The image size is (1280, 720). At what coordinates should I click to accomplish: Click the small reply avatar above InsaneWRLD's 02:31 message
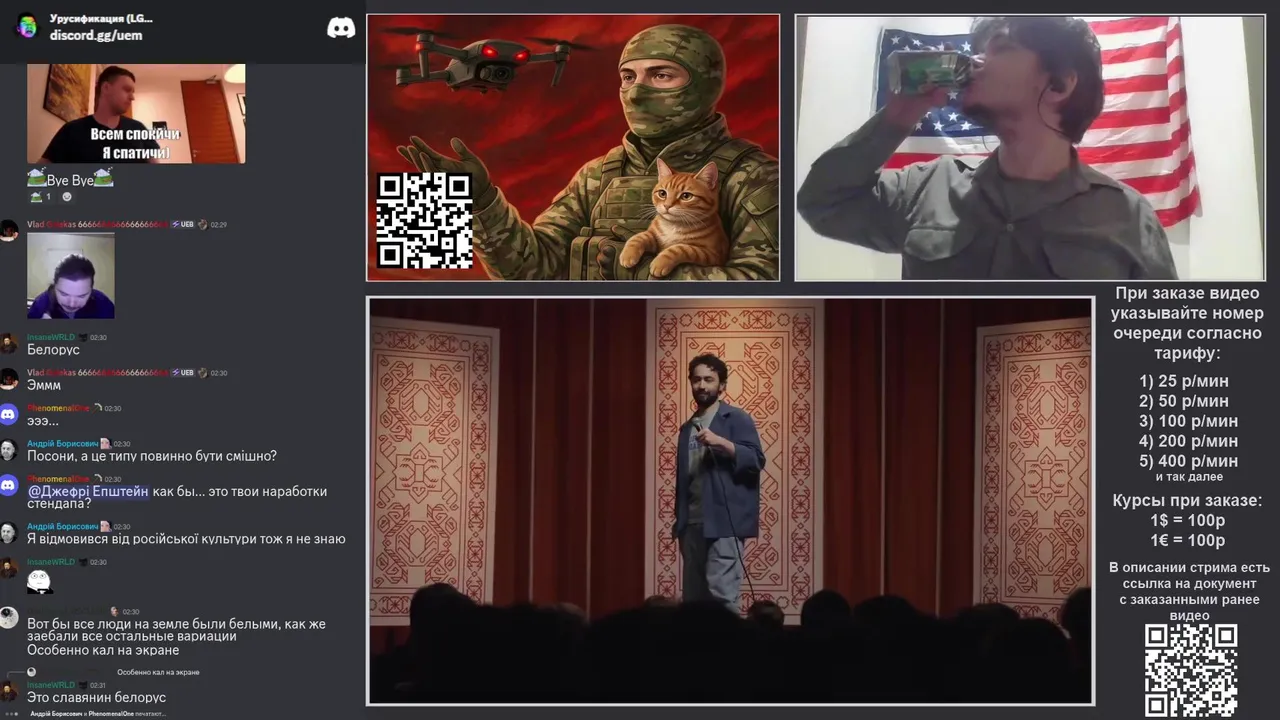click(x=31, y=672)
